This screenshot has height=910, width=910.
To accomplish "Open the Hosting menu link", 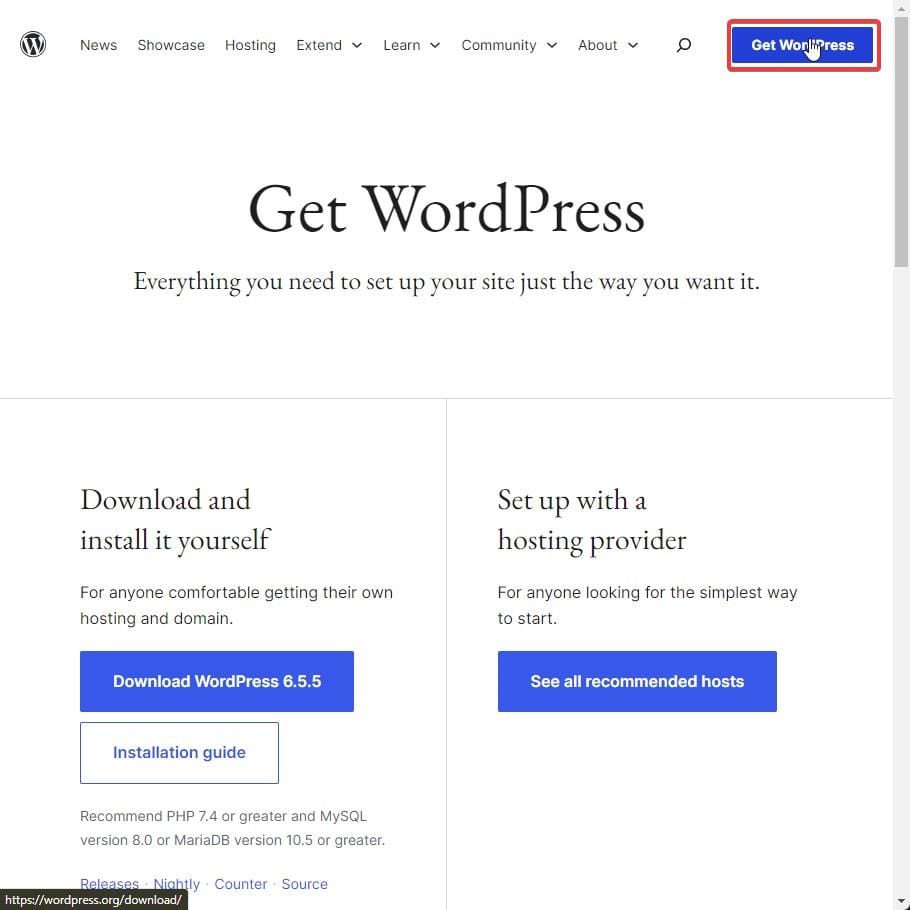I will point(250,45).
